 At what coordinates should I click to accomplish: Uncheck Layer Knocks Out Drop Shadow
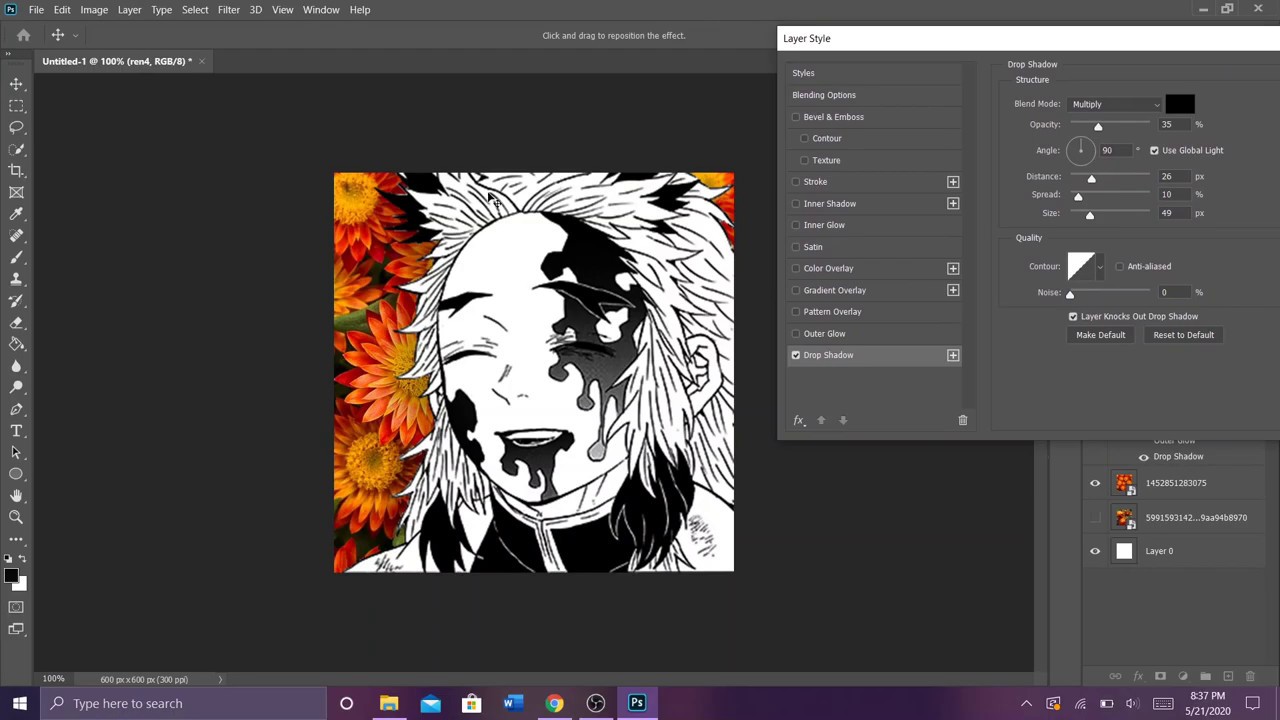[x=1073, y=316]
